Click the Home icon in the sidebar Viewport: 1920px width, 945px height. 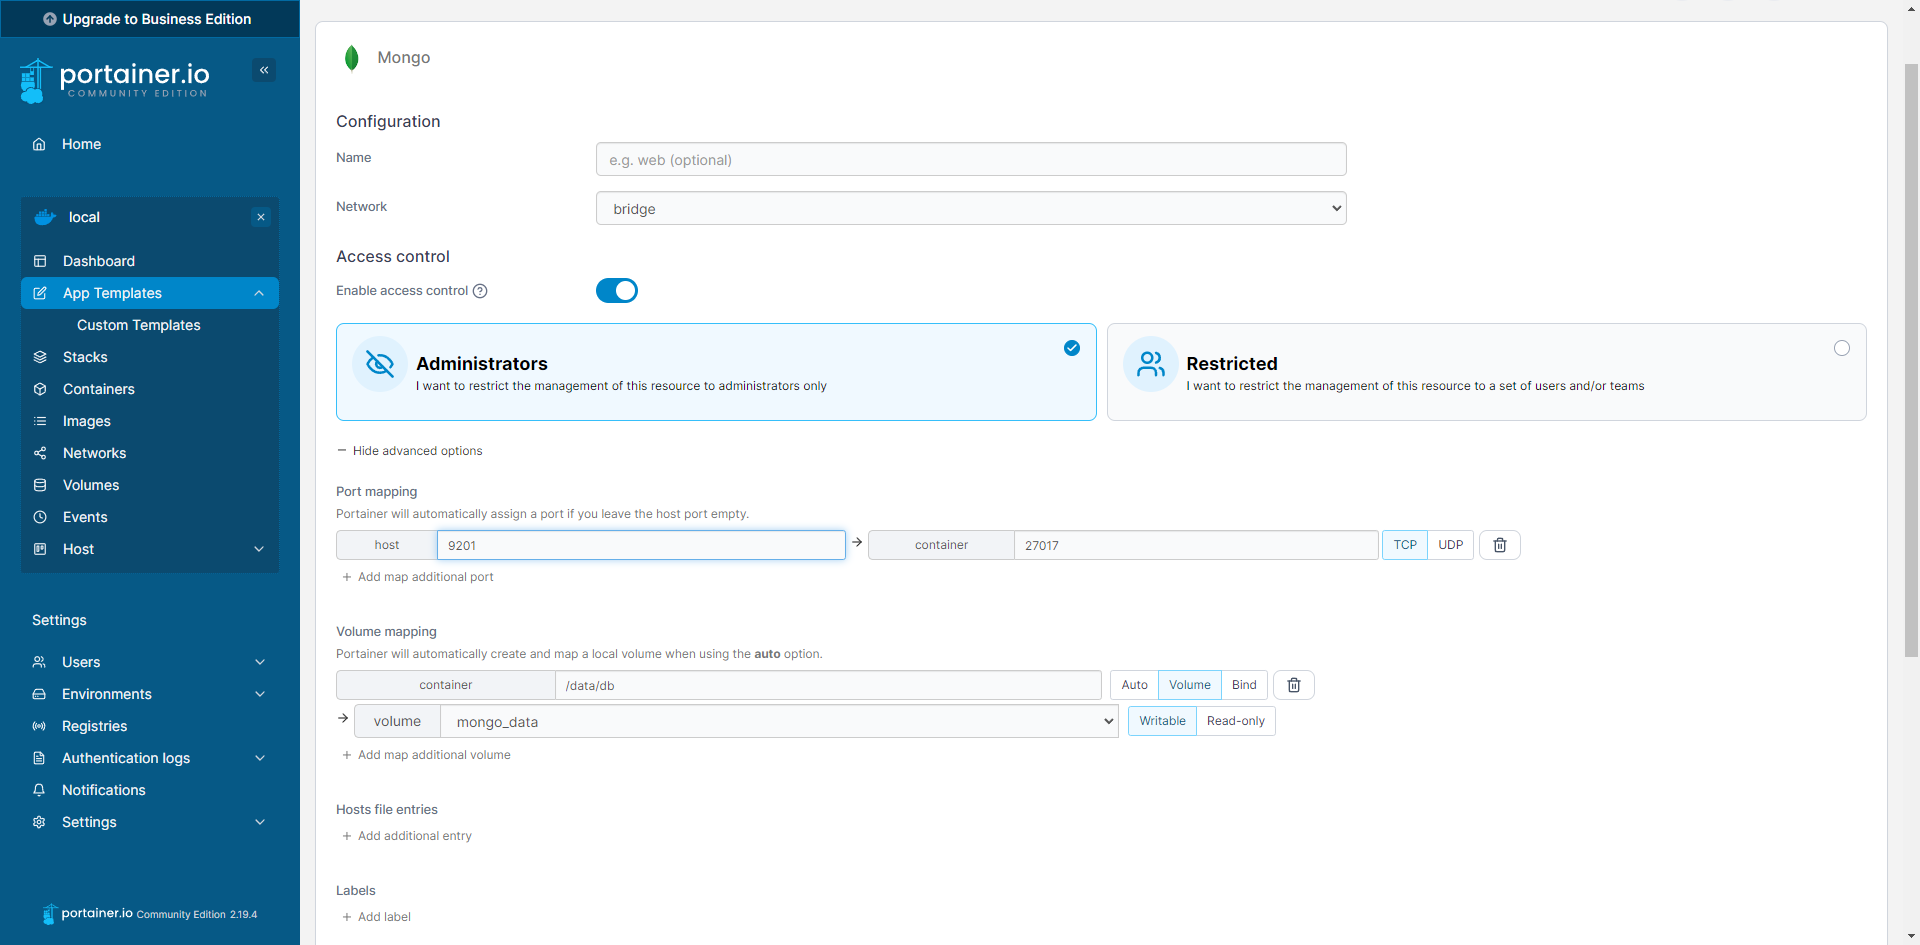pos(39,144)
